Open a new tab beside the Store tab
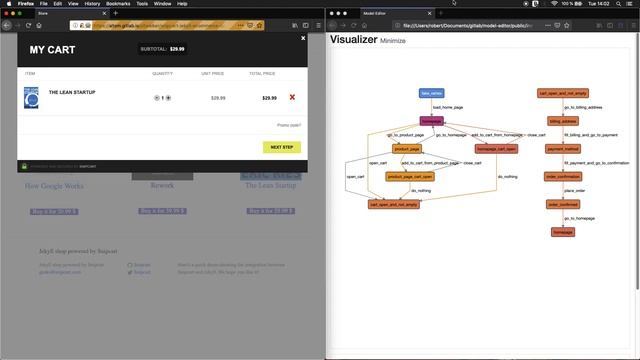 (116, 13)
